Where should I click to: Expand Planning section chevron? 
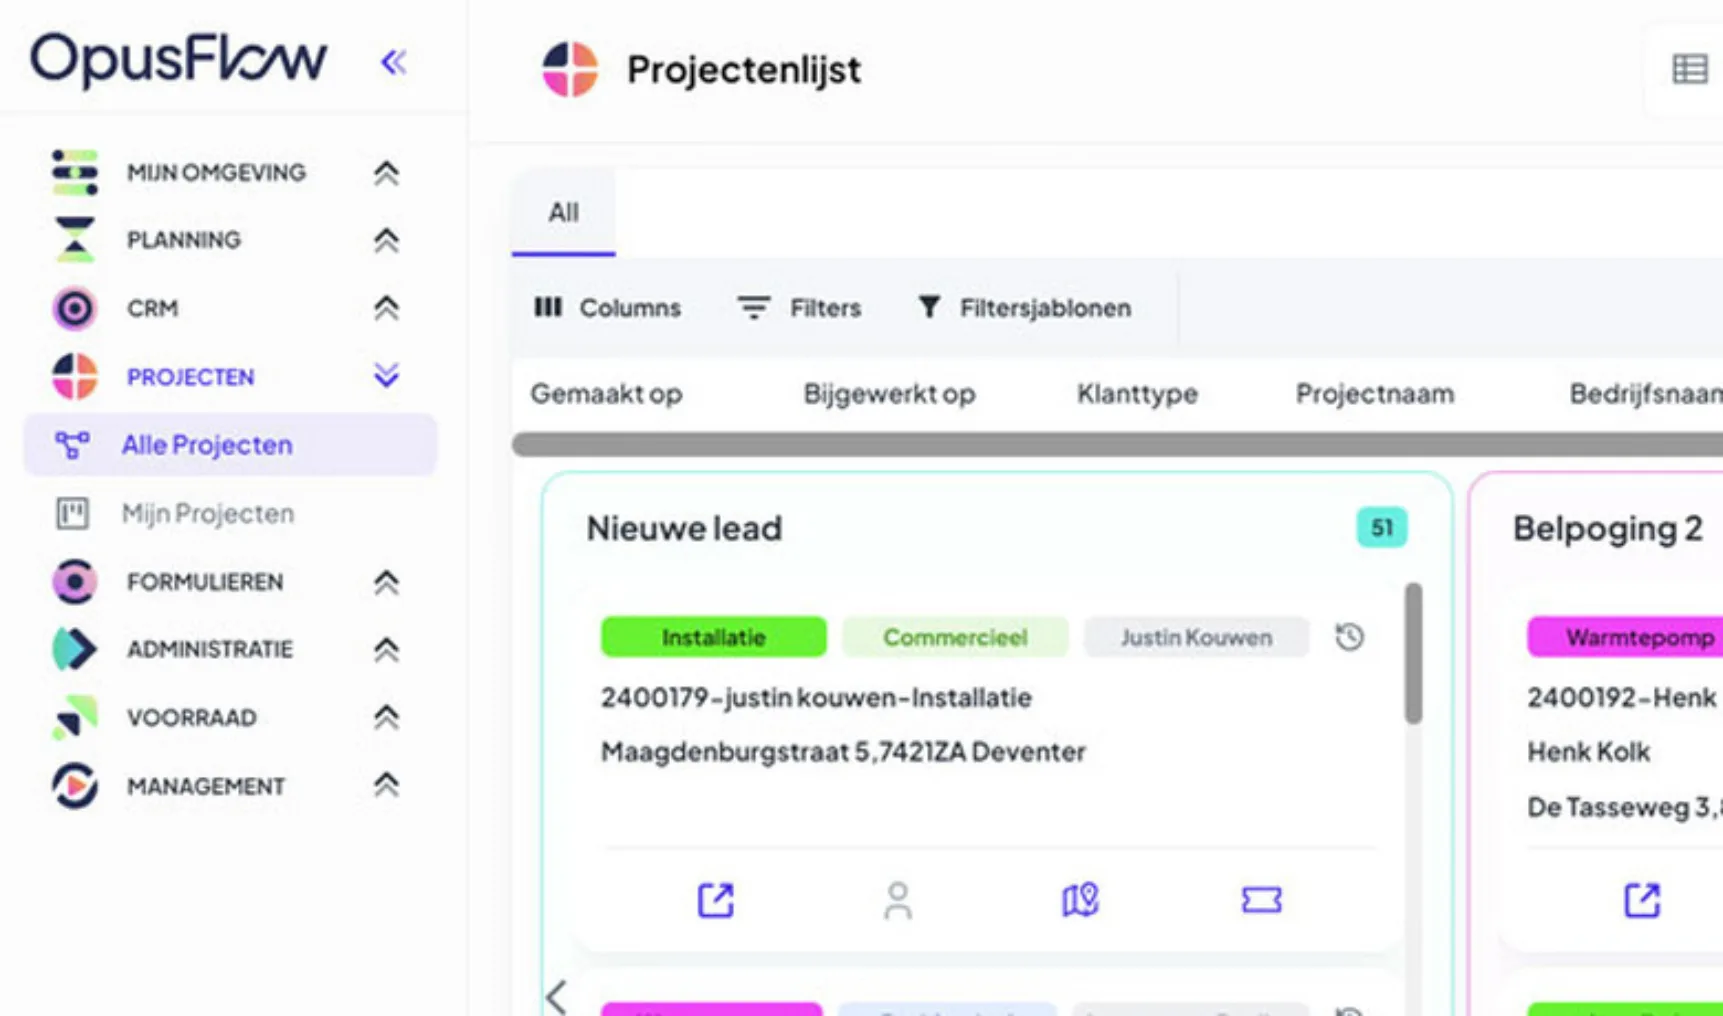coord(386,240)
